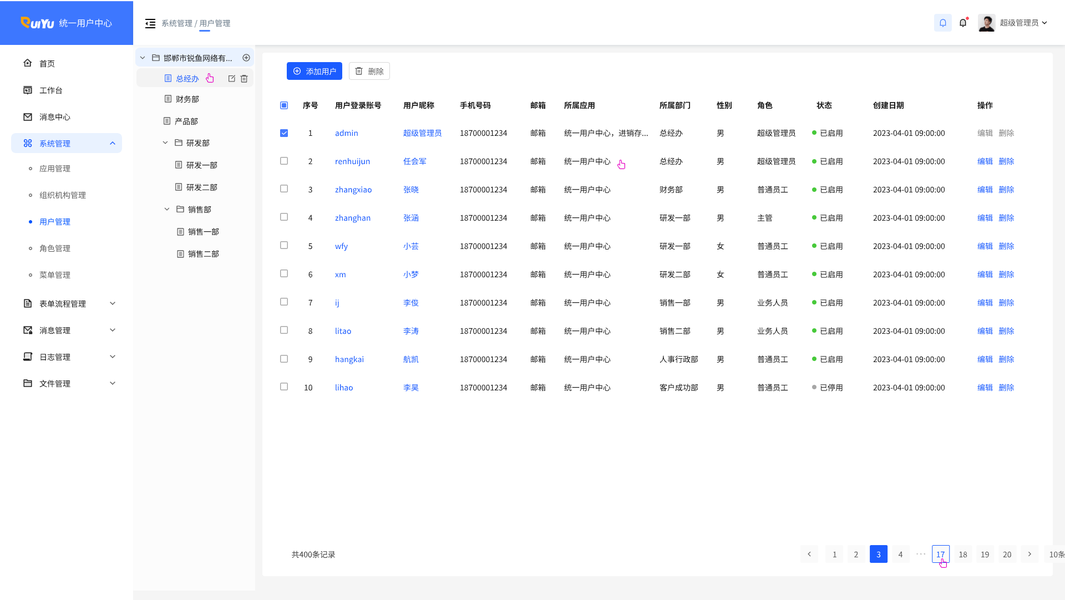Select 产品部 in the department tree
This screenshot has height=600, width=1065.
[186, 122]
